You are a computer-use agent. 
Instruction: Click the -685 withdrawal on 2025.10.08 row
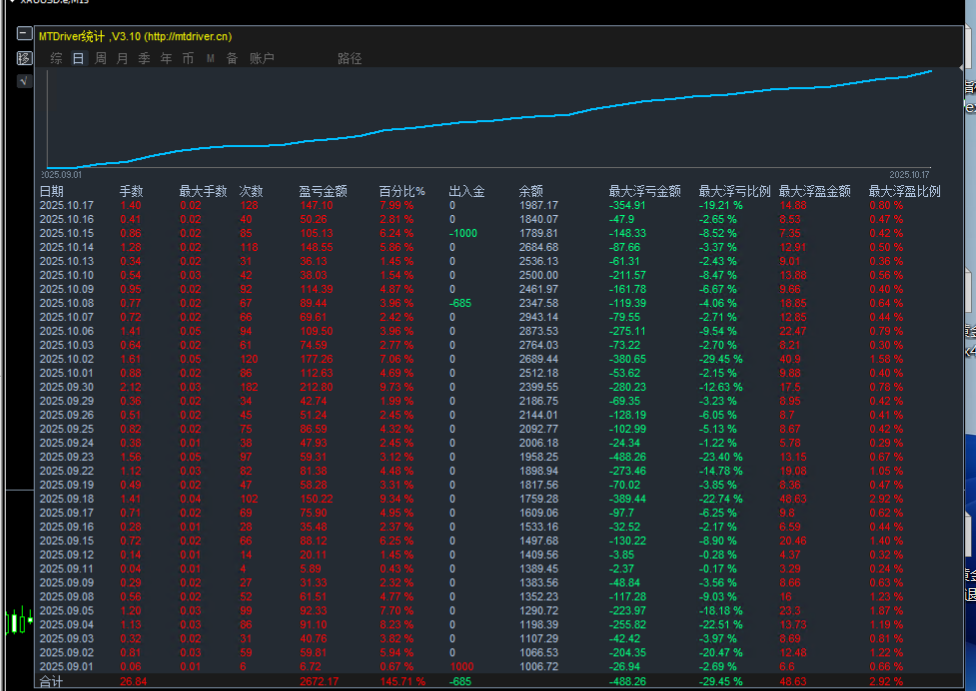461,303
